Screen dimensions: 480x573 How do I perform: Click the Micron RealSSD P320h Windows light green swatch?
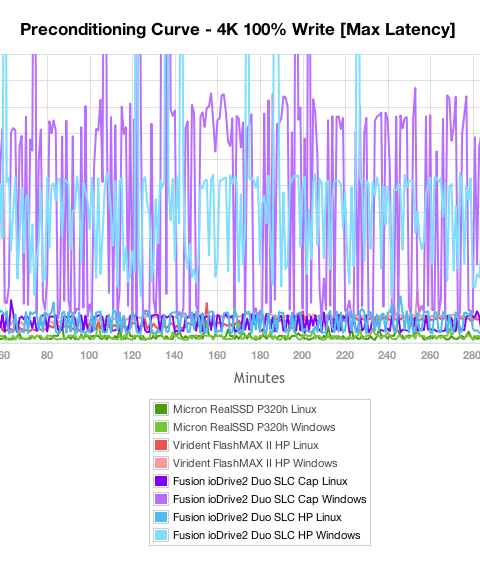(161, 427)
